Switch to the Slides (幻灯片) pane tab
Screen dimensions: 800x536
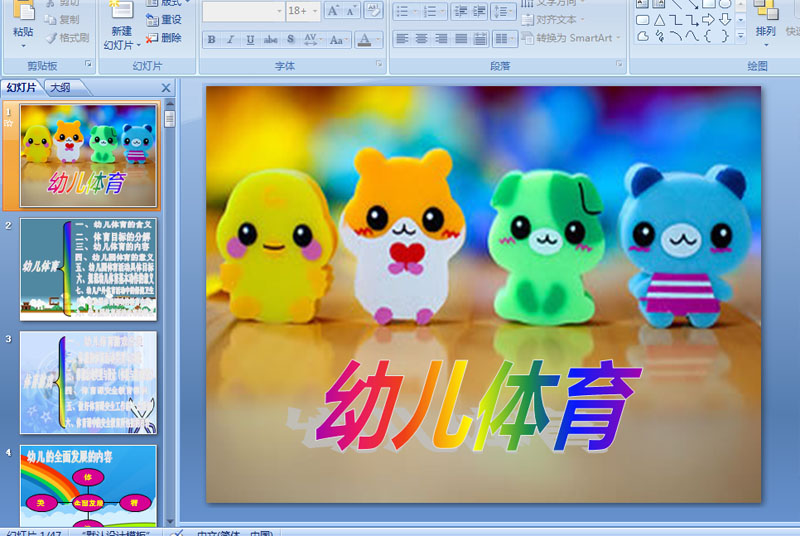(x=22, y=88)
